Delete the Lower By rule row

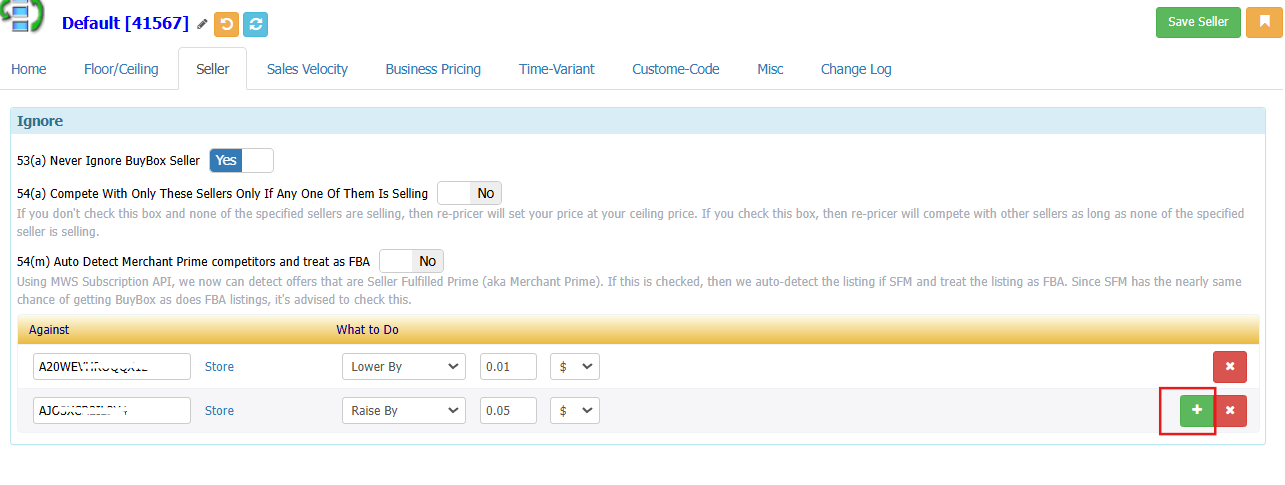(x=1229, y=367)
